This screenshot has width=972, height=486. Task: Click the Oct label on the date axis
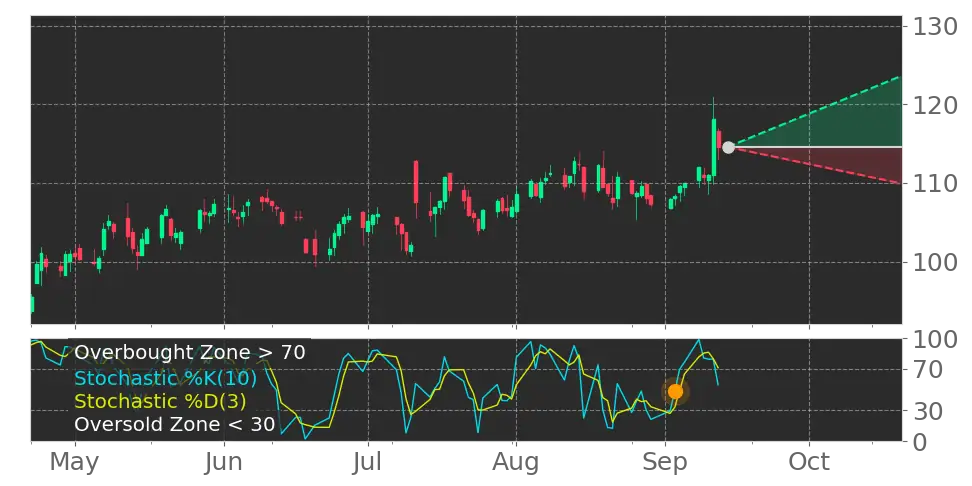click(809, 462)
